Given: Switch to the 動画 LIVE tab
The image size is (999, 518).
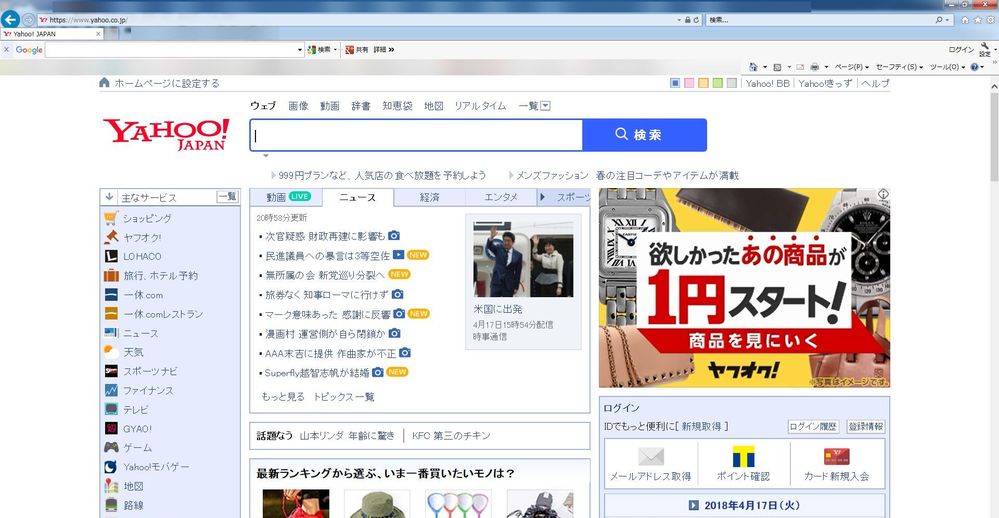Looking at the screenshot, I should point(287,198).
